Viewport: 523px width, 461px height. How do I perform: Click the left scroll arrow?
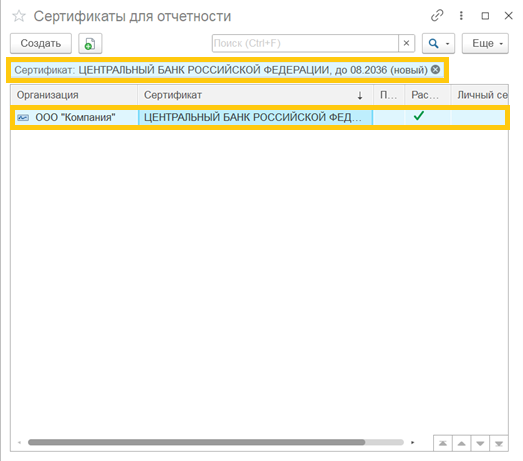(x=19, y=443)
